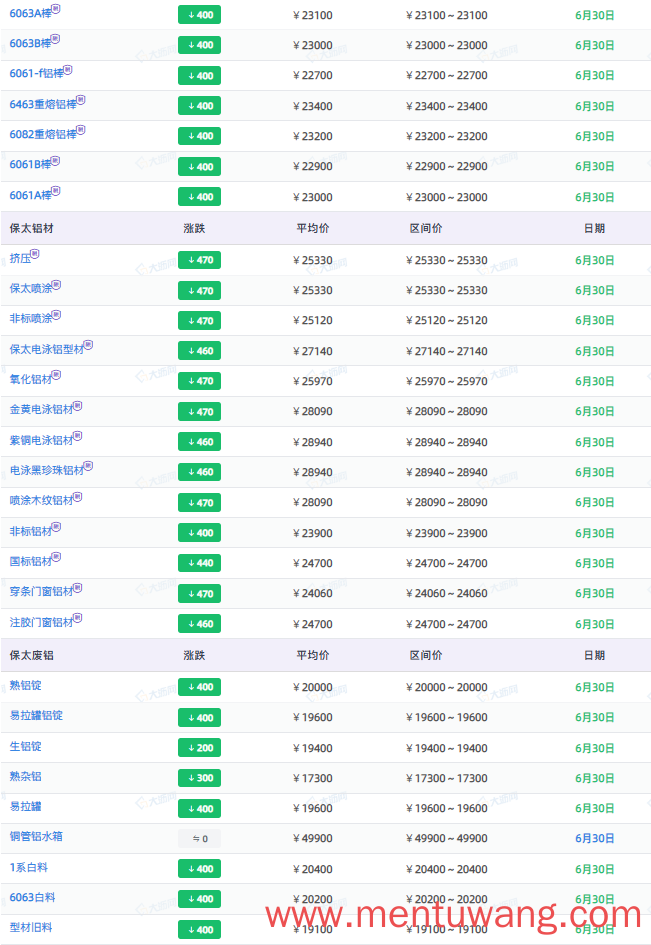Open the 熟杂铝 link
Viewport: 651px width, 945px height.
click(25, 777)
